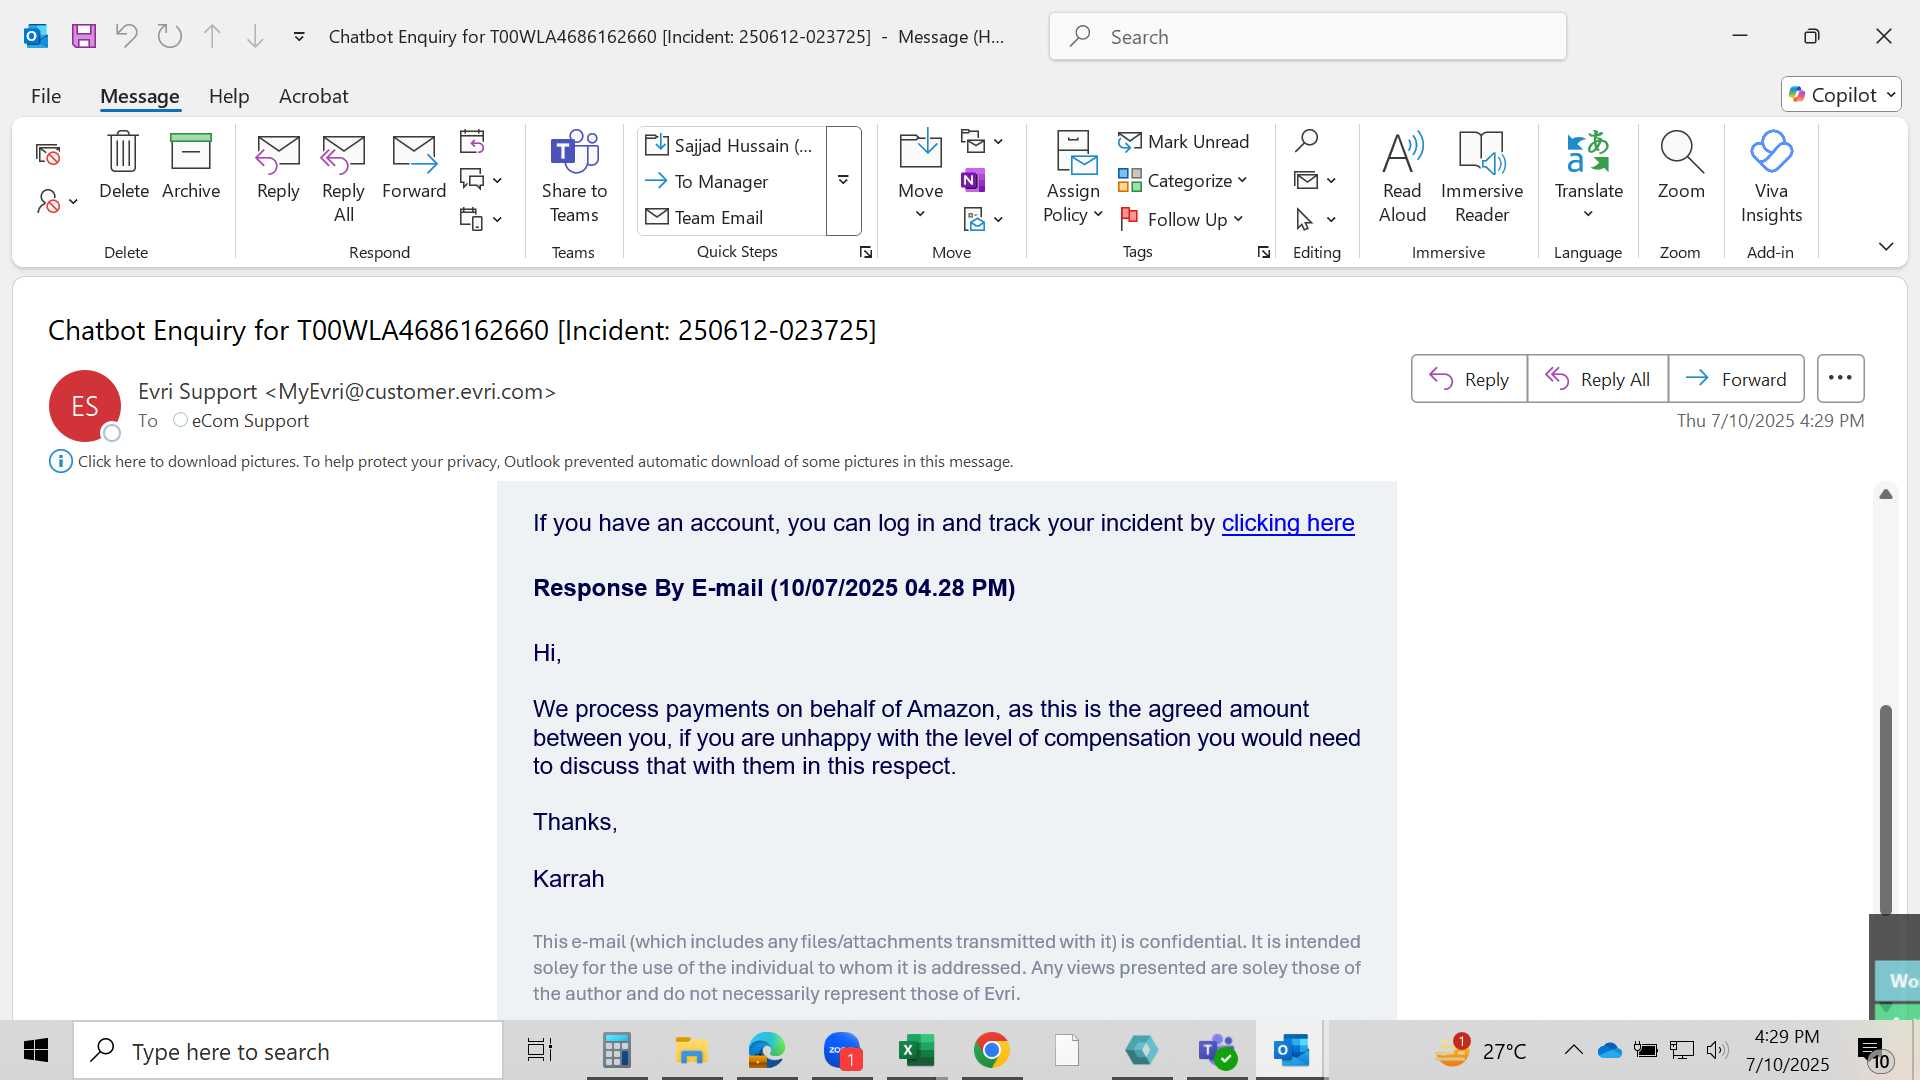Open Windows Start menu

click(x=36, y=1051)
